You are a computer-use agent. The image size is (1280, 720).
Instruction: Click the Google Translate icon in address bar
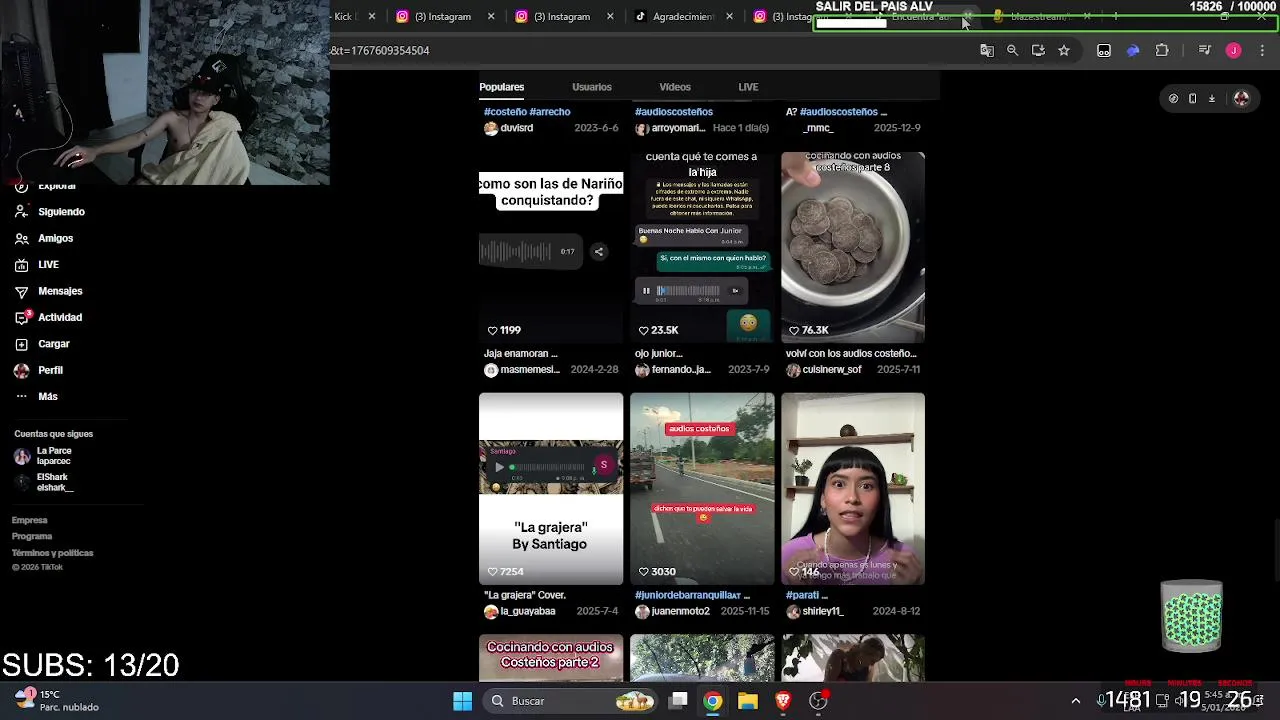[987, 50]
